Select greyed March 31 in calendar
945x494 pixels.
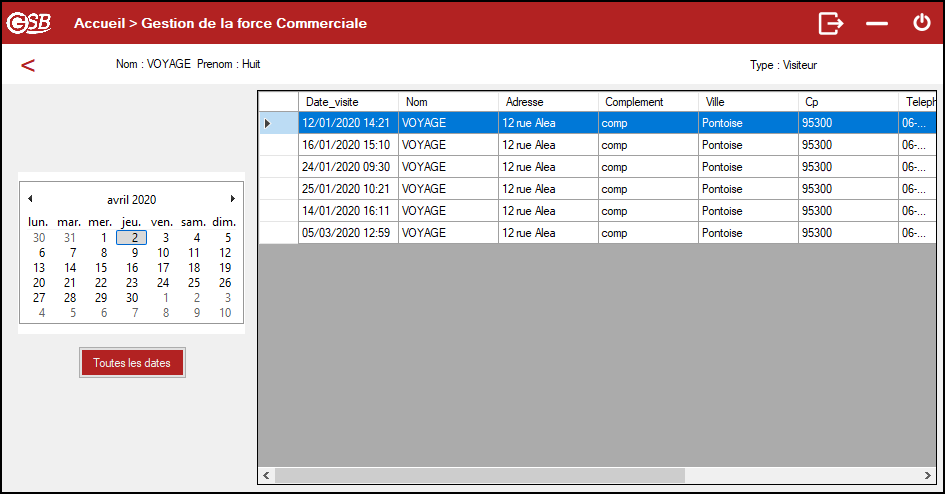[70, 237]
